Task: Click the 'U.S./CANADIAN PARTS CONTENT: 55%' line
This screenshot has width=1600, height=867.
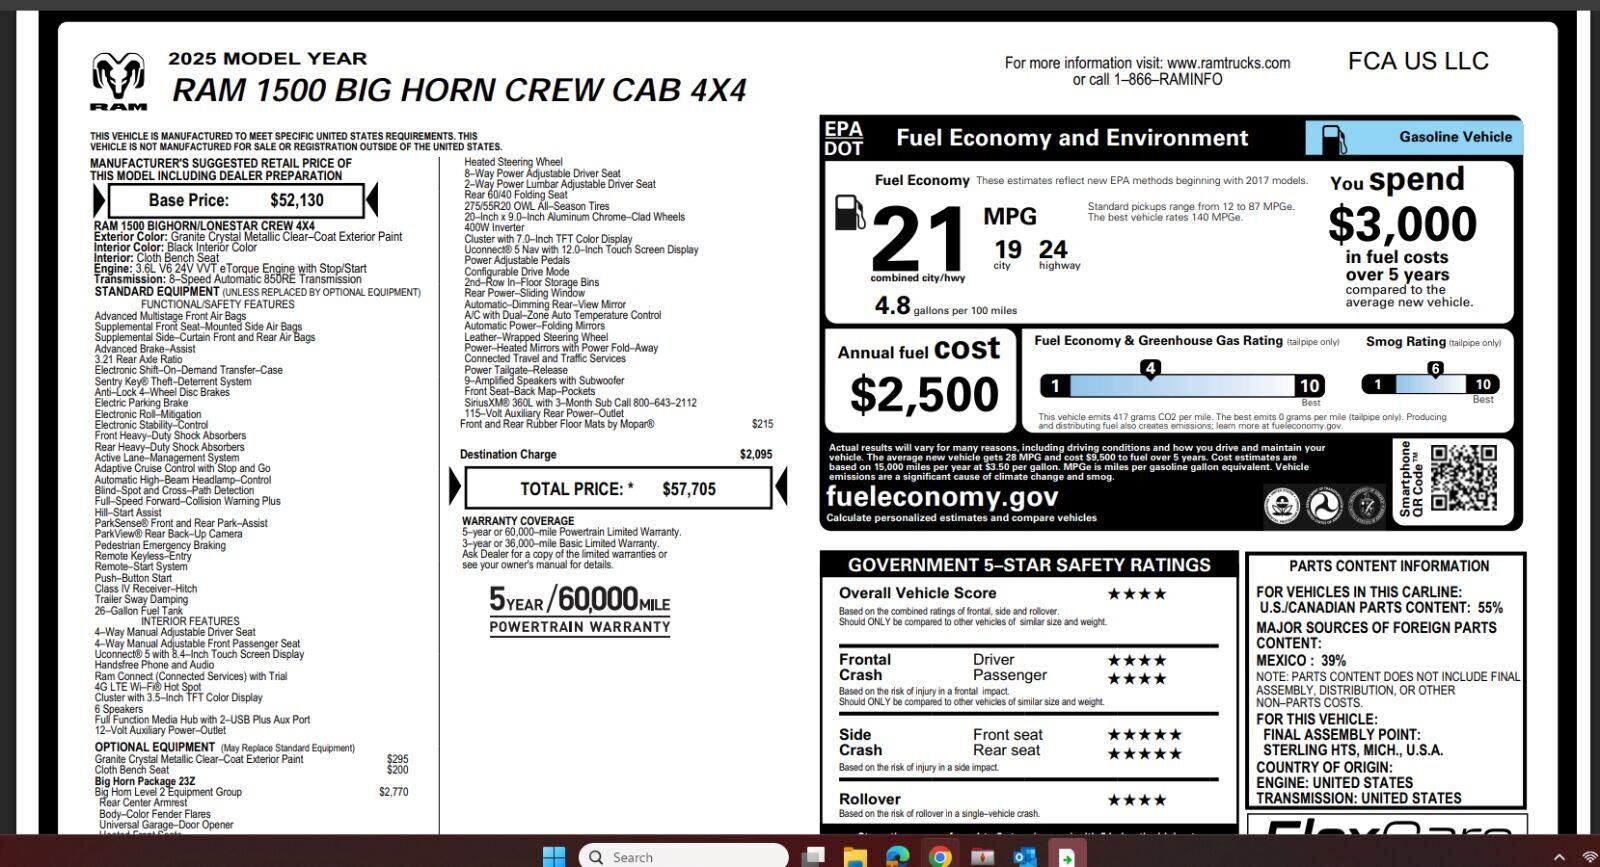Action: (1381, 607)
